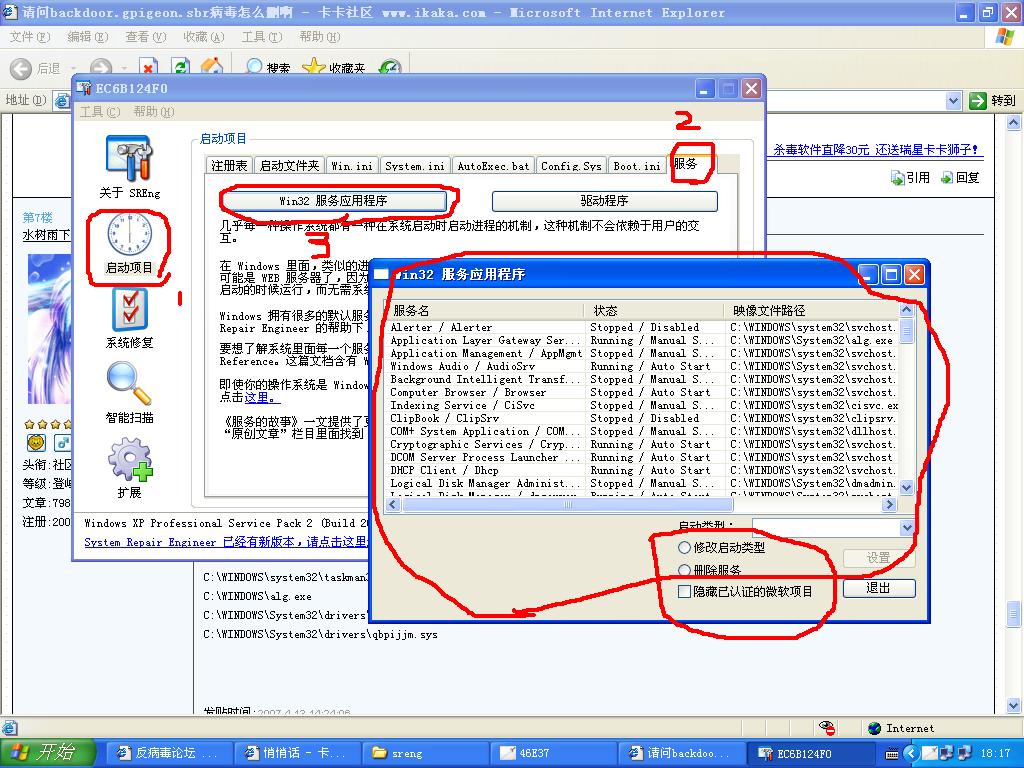
Task: Switch to System.ini tab
Action: [x=414, y=166]
